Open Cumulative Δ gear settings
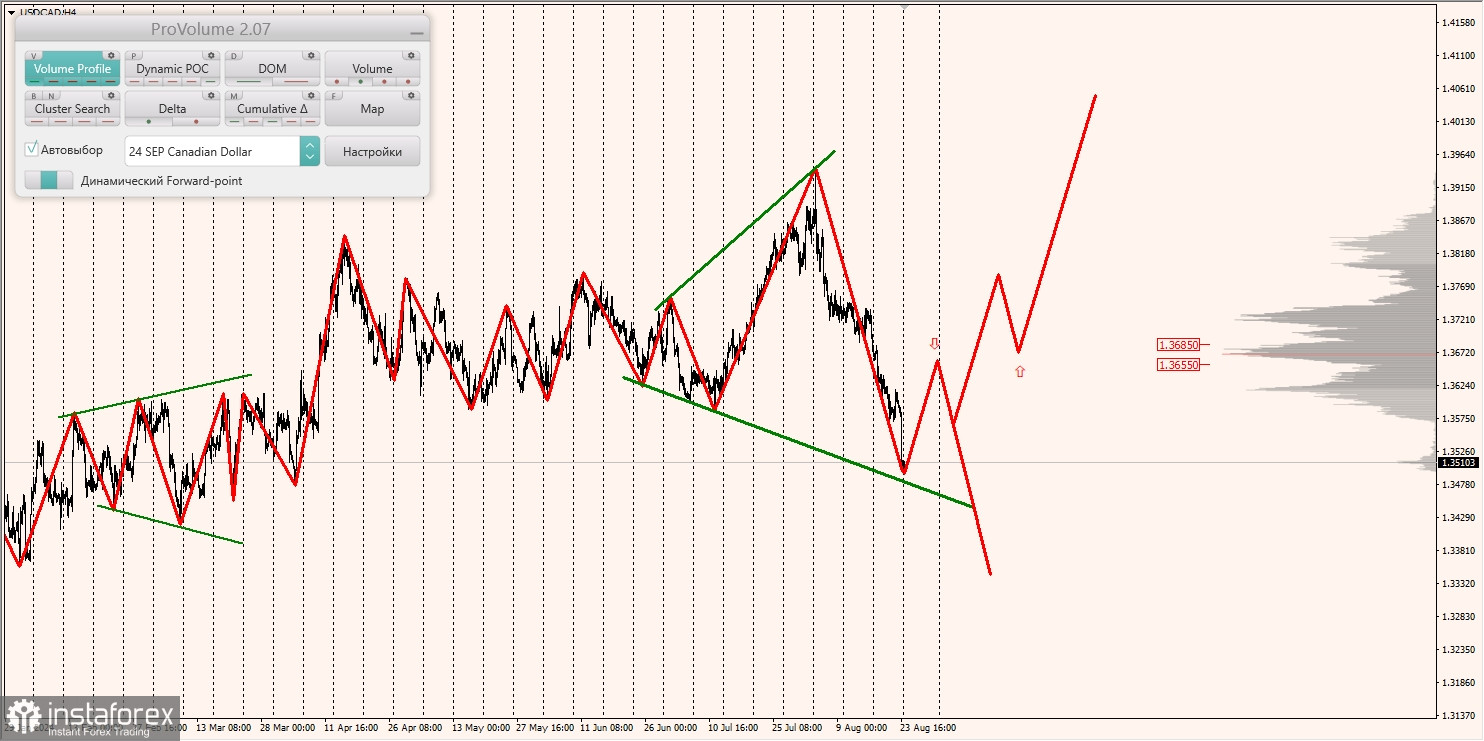 (x=311, y=96)
